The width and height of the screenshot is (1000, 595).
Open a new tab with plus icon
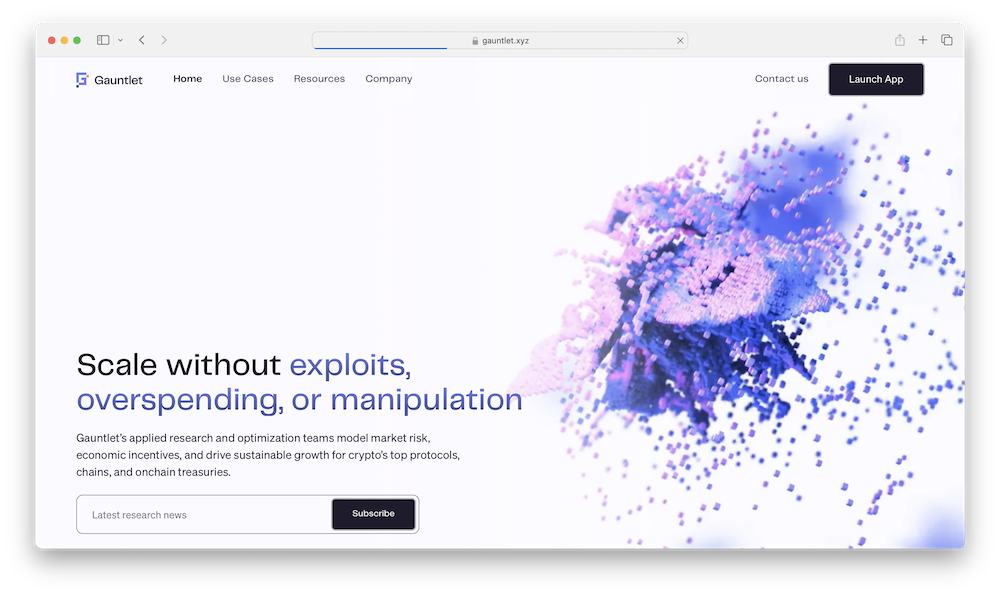click(922, 40)
